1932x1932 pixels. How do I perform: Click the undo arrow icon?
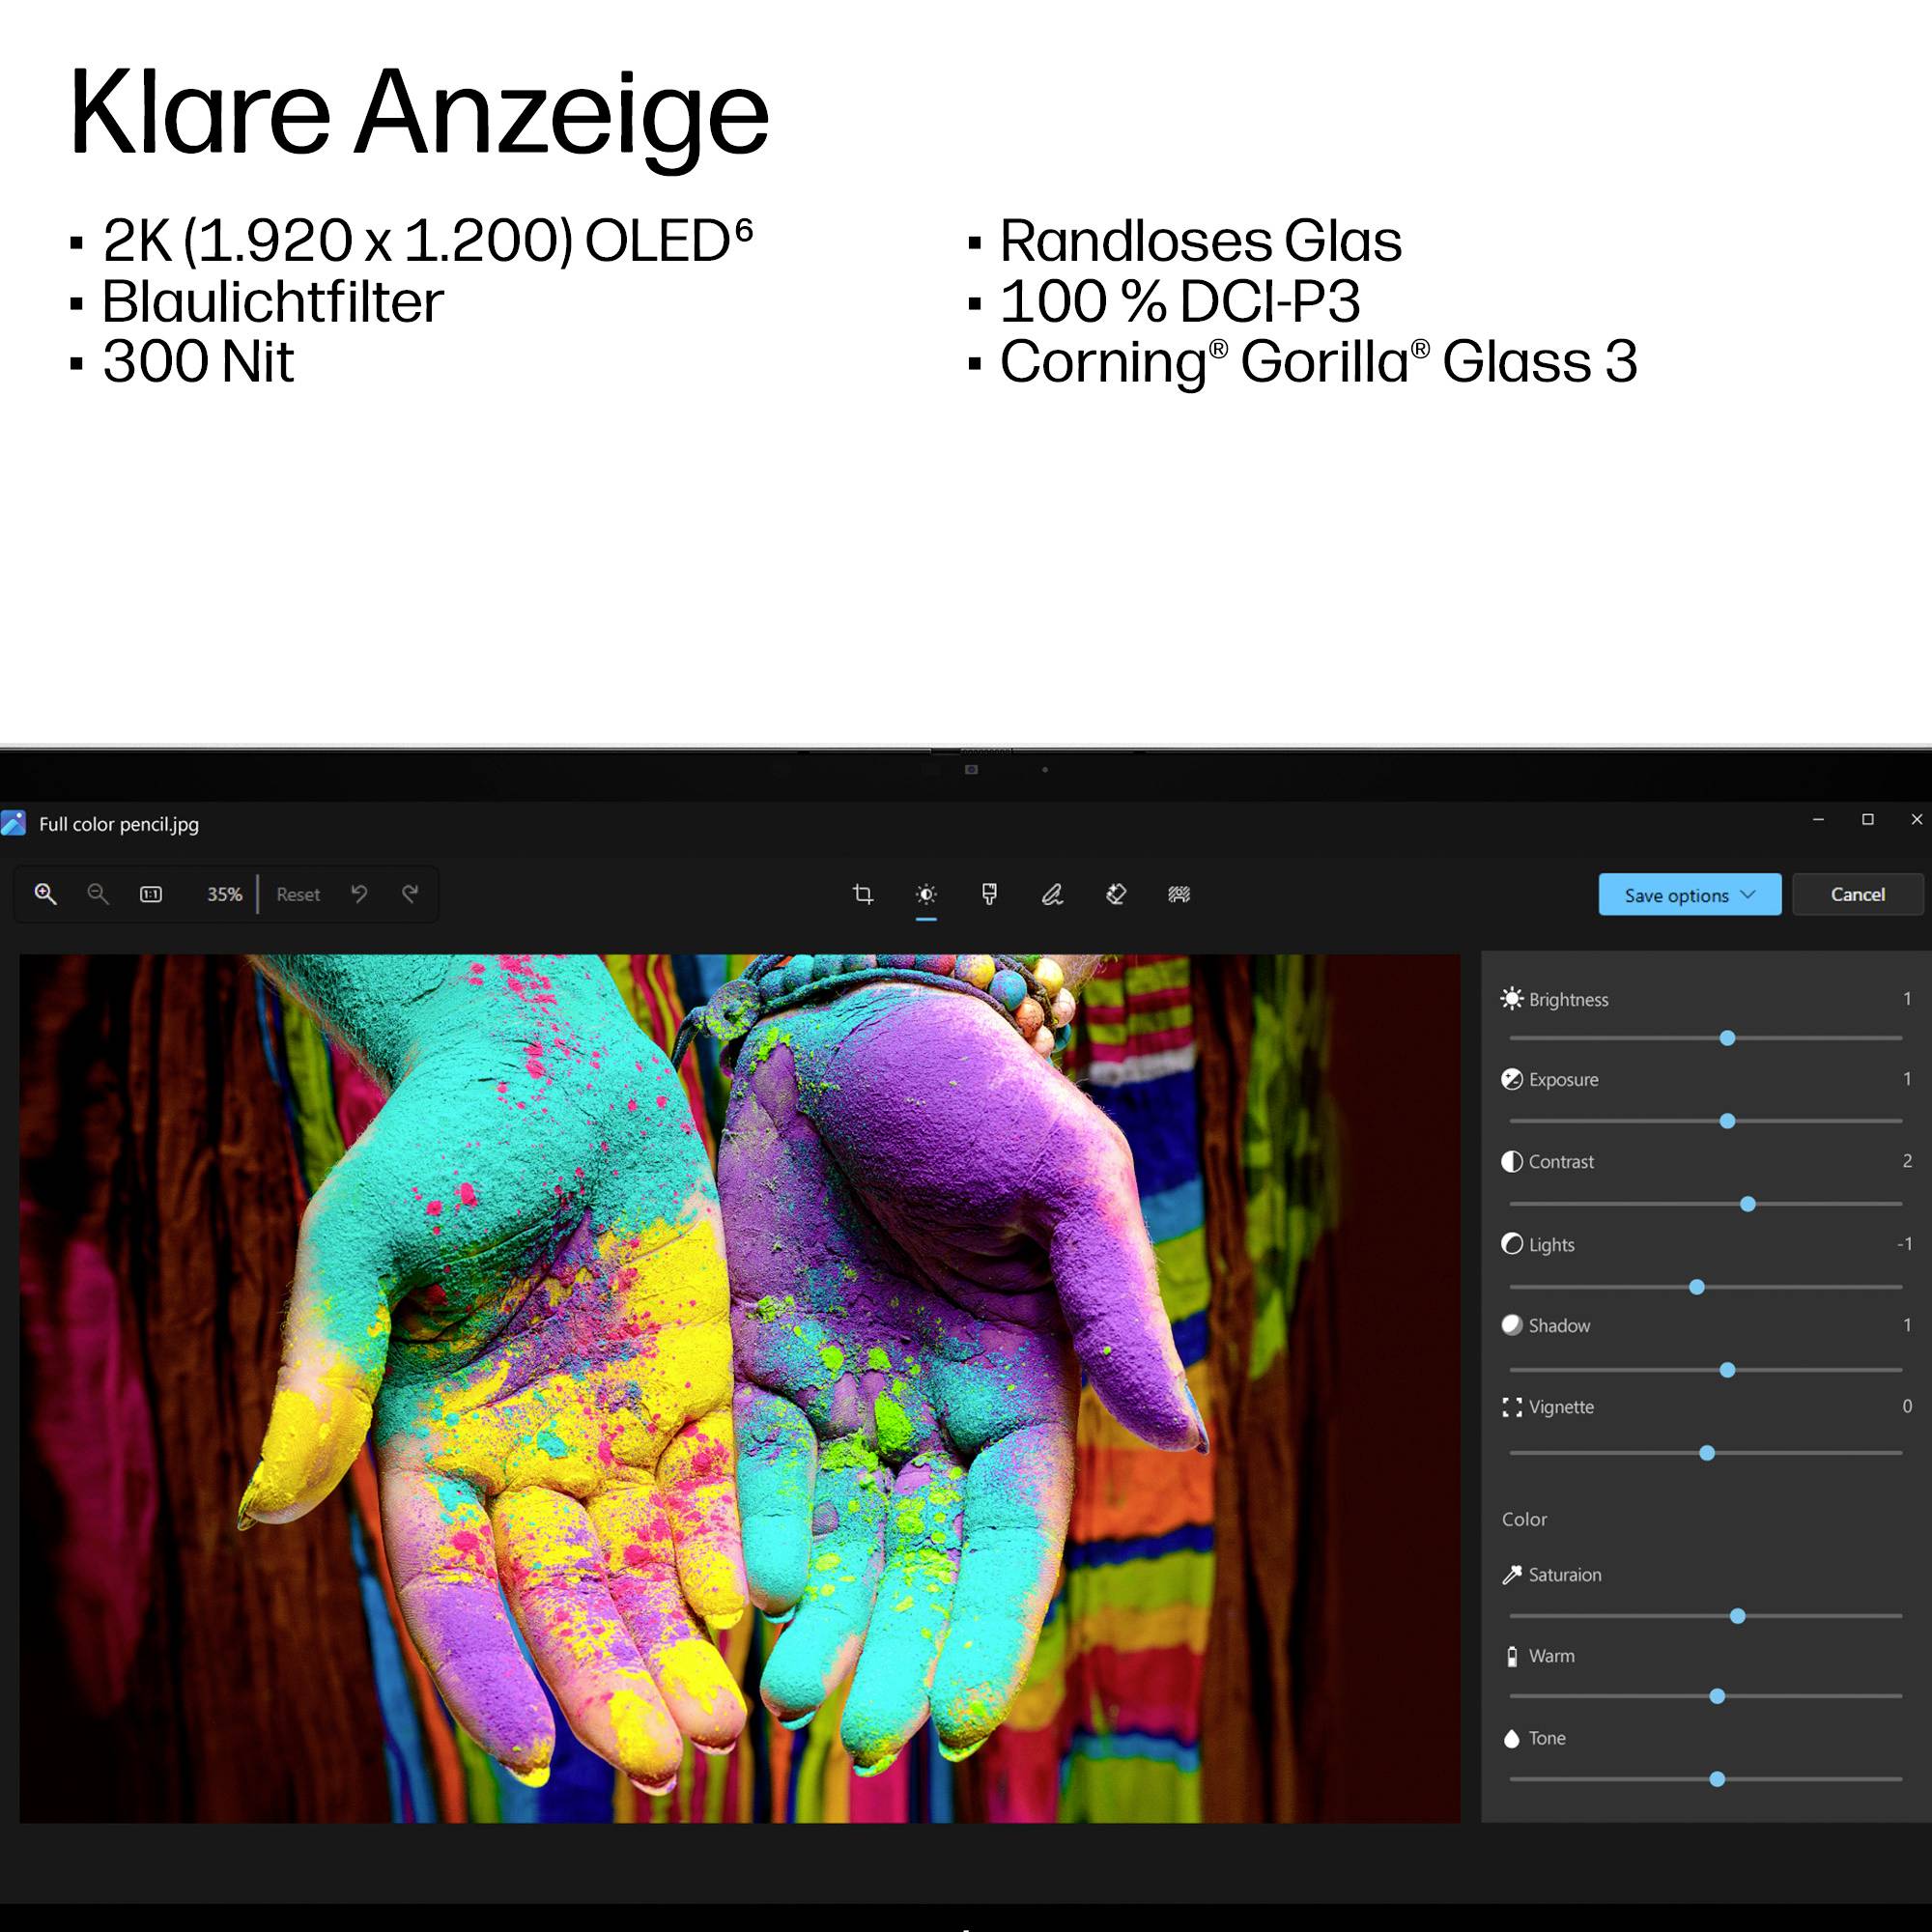point(359,894)
